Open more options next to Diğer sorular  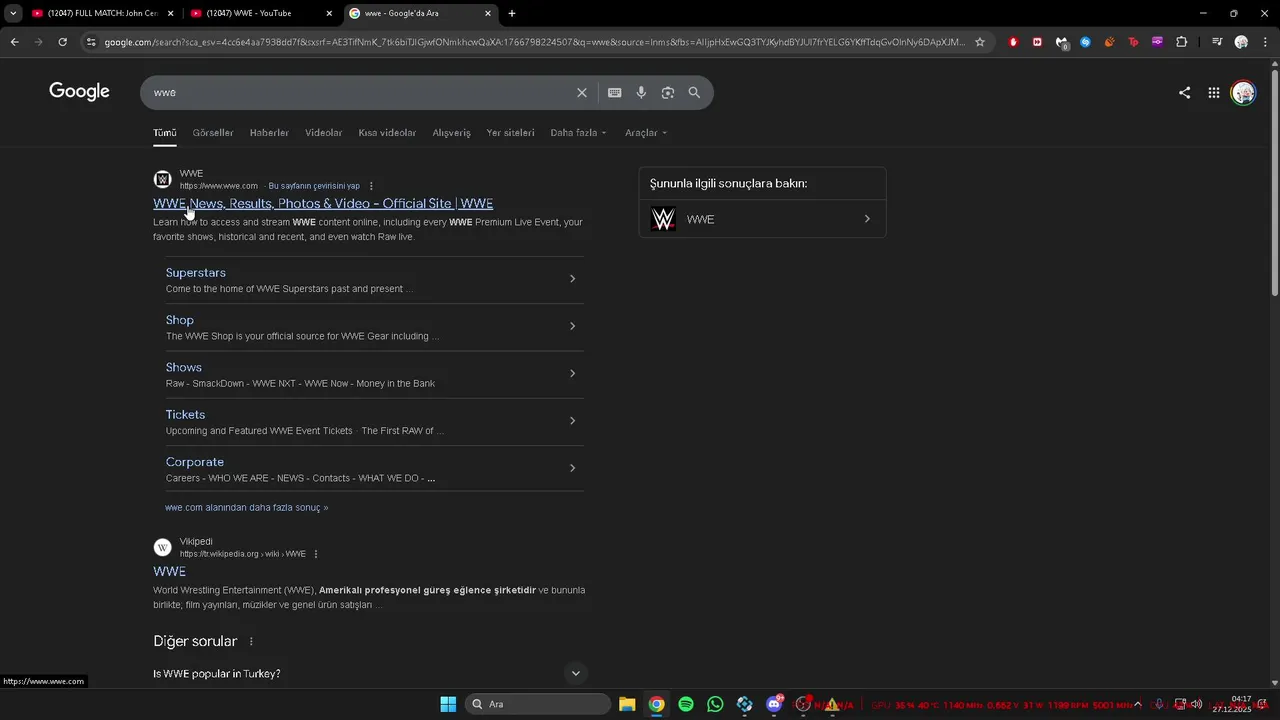tap(251, 642)
